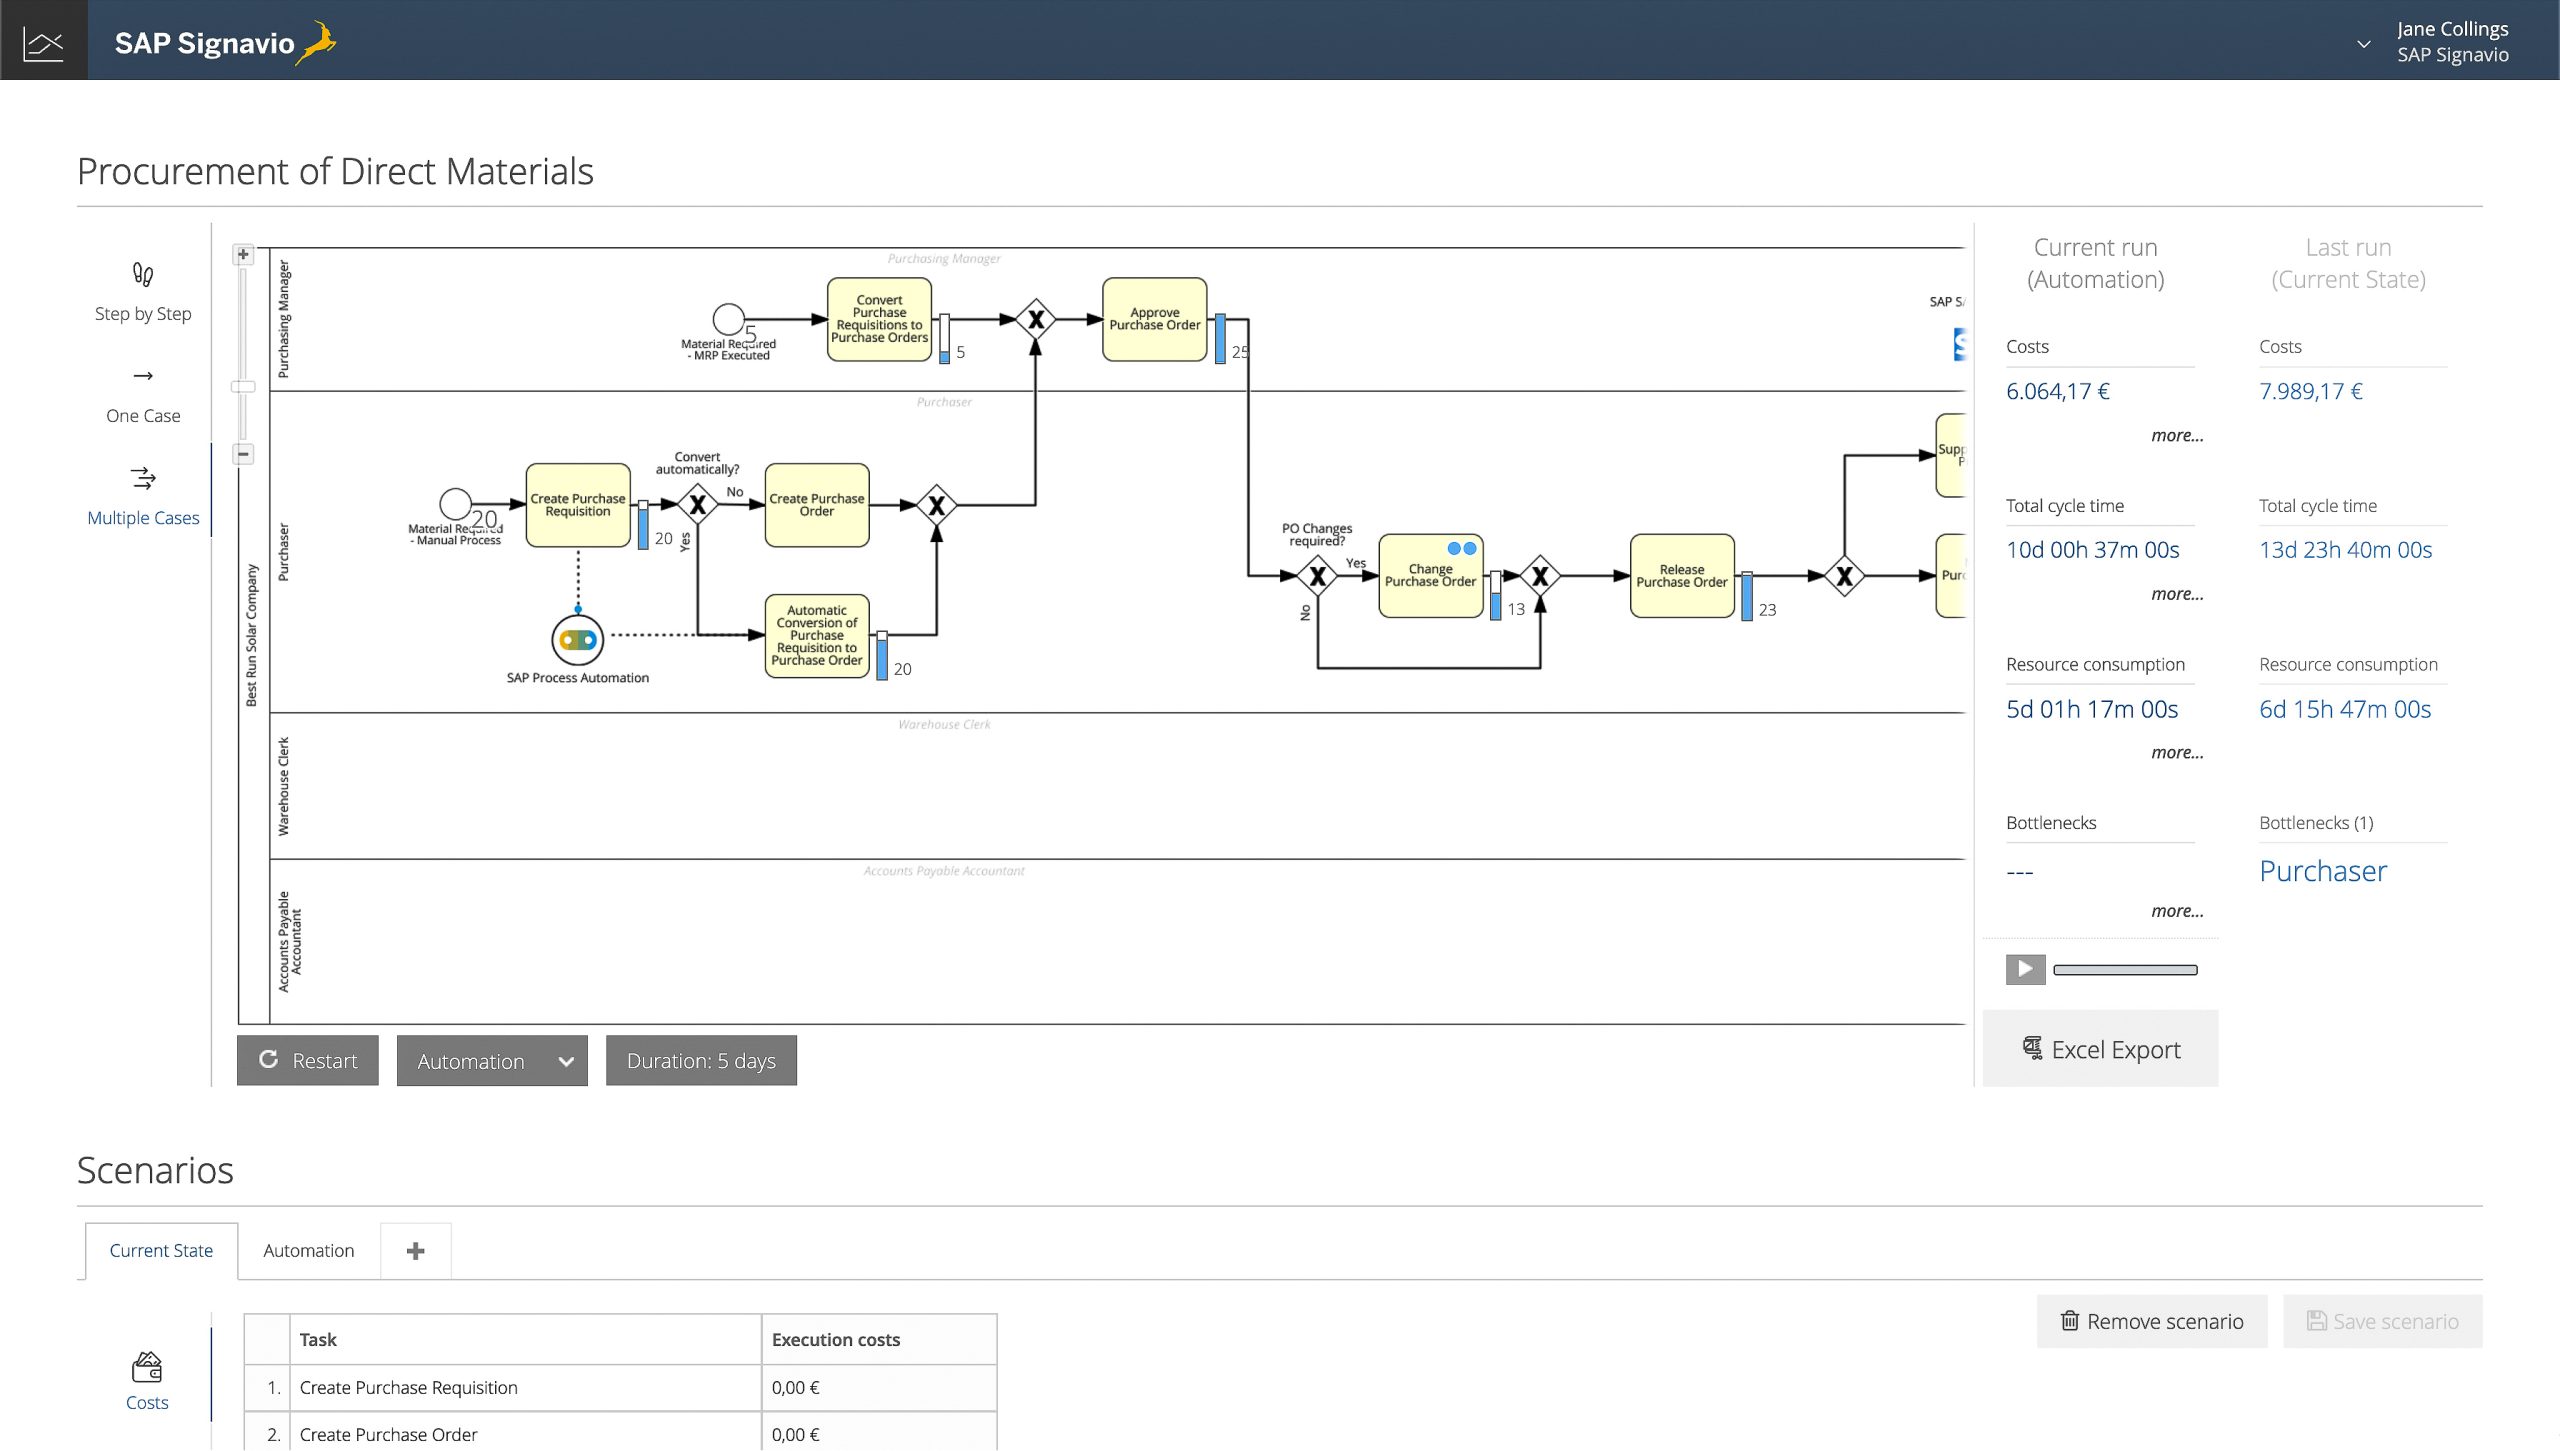2560x1451 pixels.
Task: Click the diagram zoom in plus button
Action: pyautogui.click(x=243, y=255)
